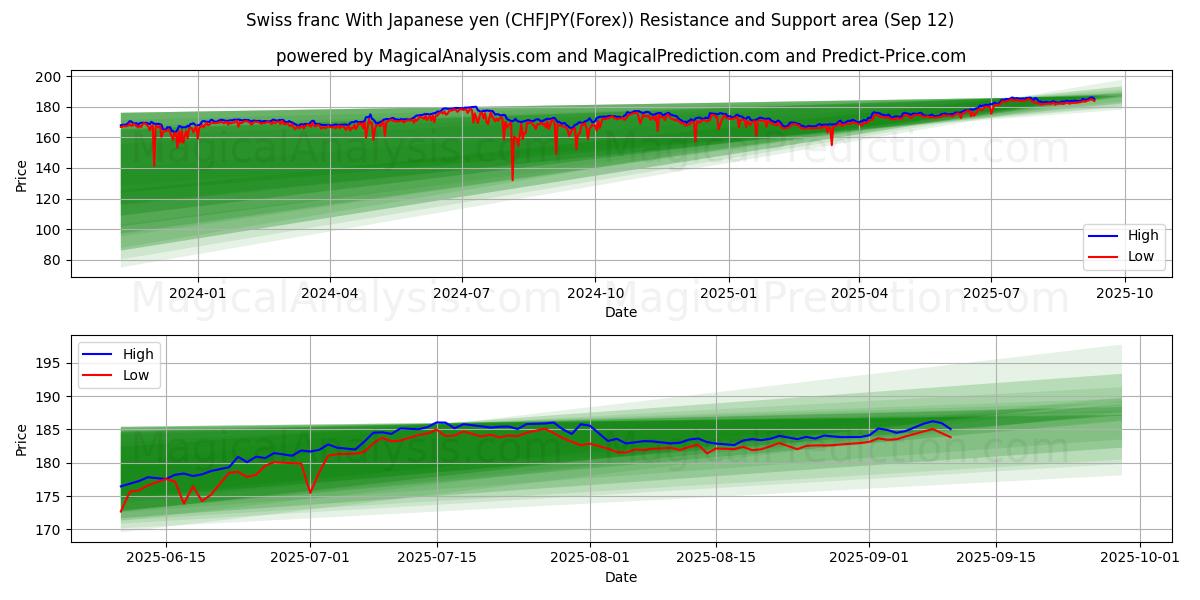Click the deep red low spike in August 2024
The width and height of the screenshot is (1200, 600).
512,160
